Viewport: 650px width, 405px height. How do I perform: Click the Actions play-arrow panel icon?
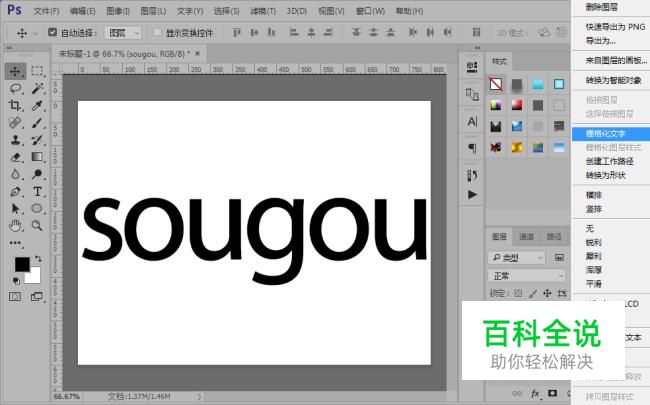[x=472, y=194]
